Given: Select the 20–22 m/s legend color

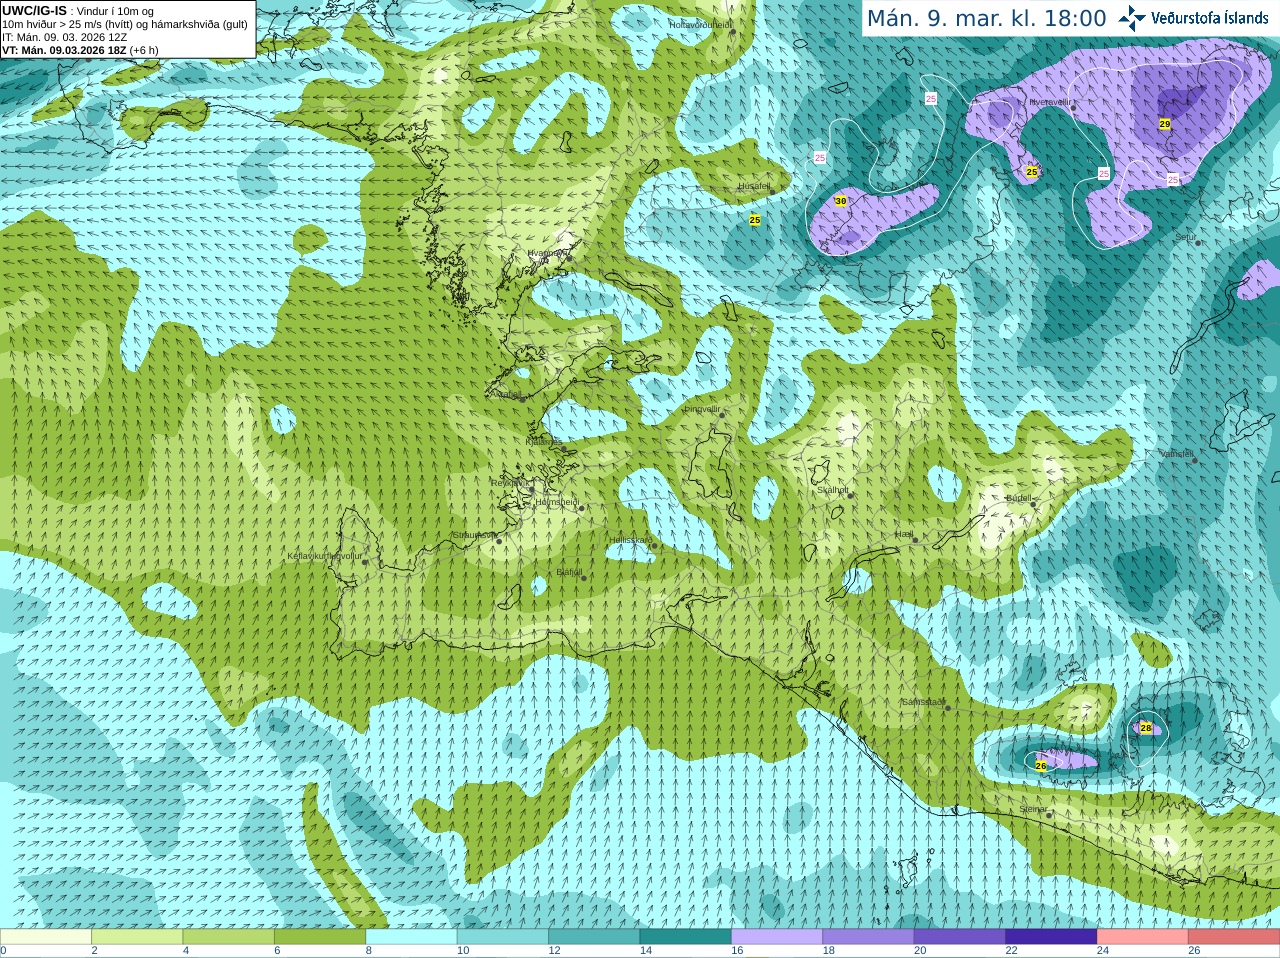Looking at the screenshot, I should coord(960,937).
